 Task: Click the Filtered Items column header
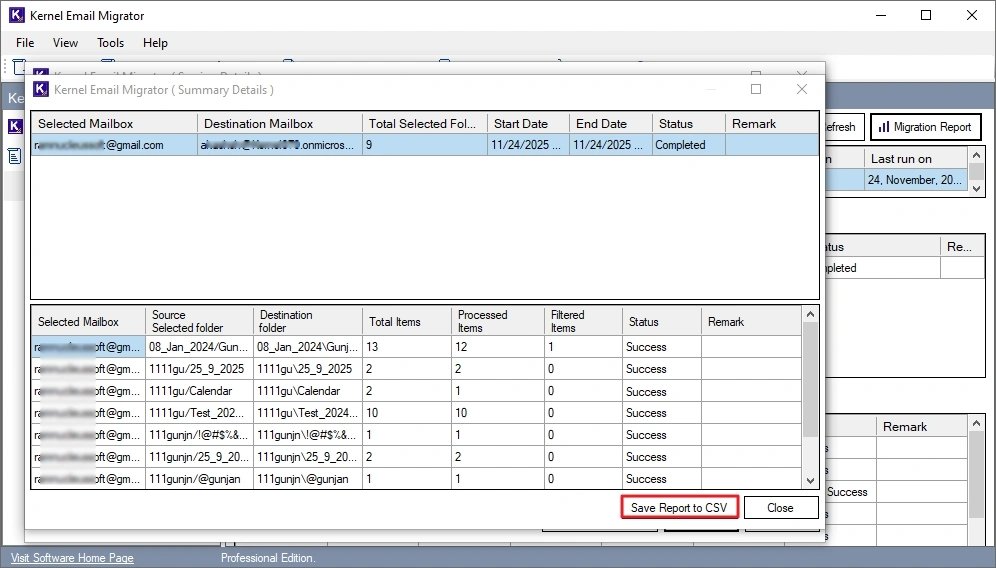pos(583,321)
